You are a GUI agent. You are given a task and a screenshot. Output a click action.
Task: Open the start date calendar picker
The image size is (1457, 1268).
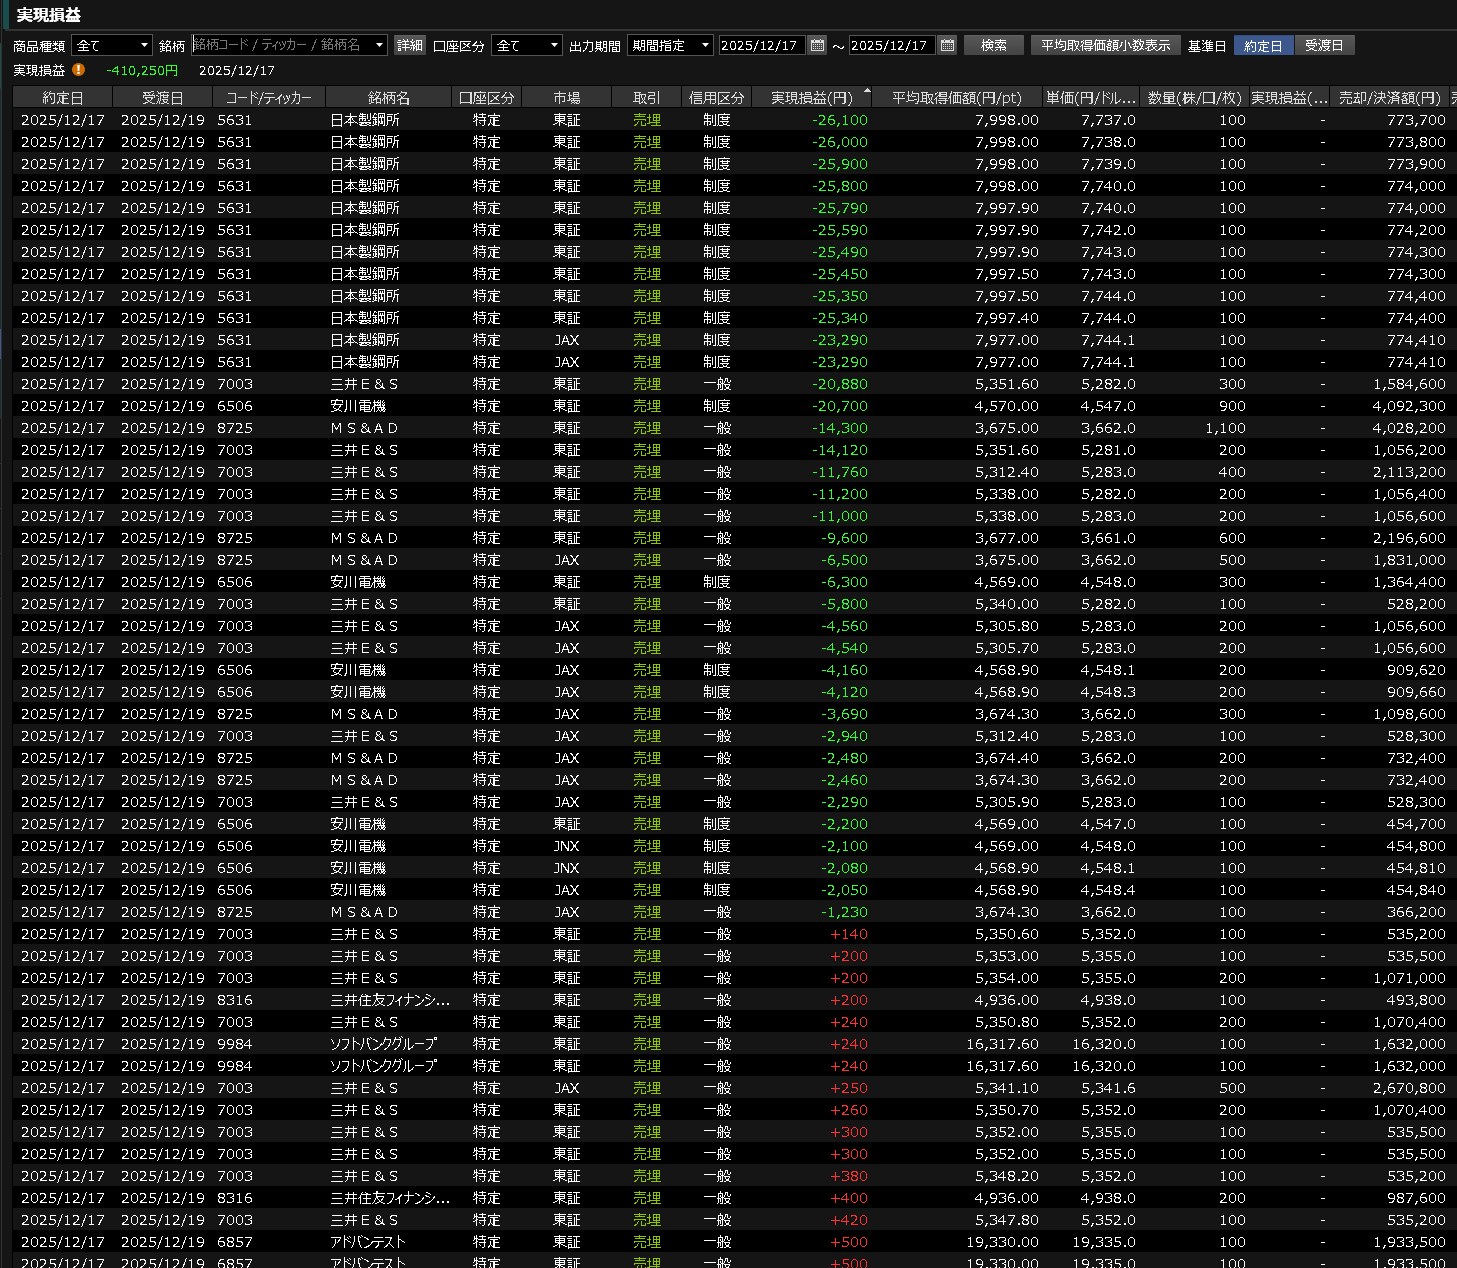(x=817, y=45)
